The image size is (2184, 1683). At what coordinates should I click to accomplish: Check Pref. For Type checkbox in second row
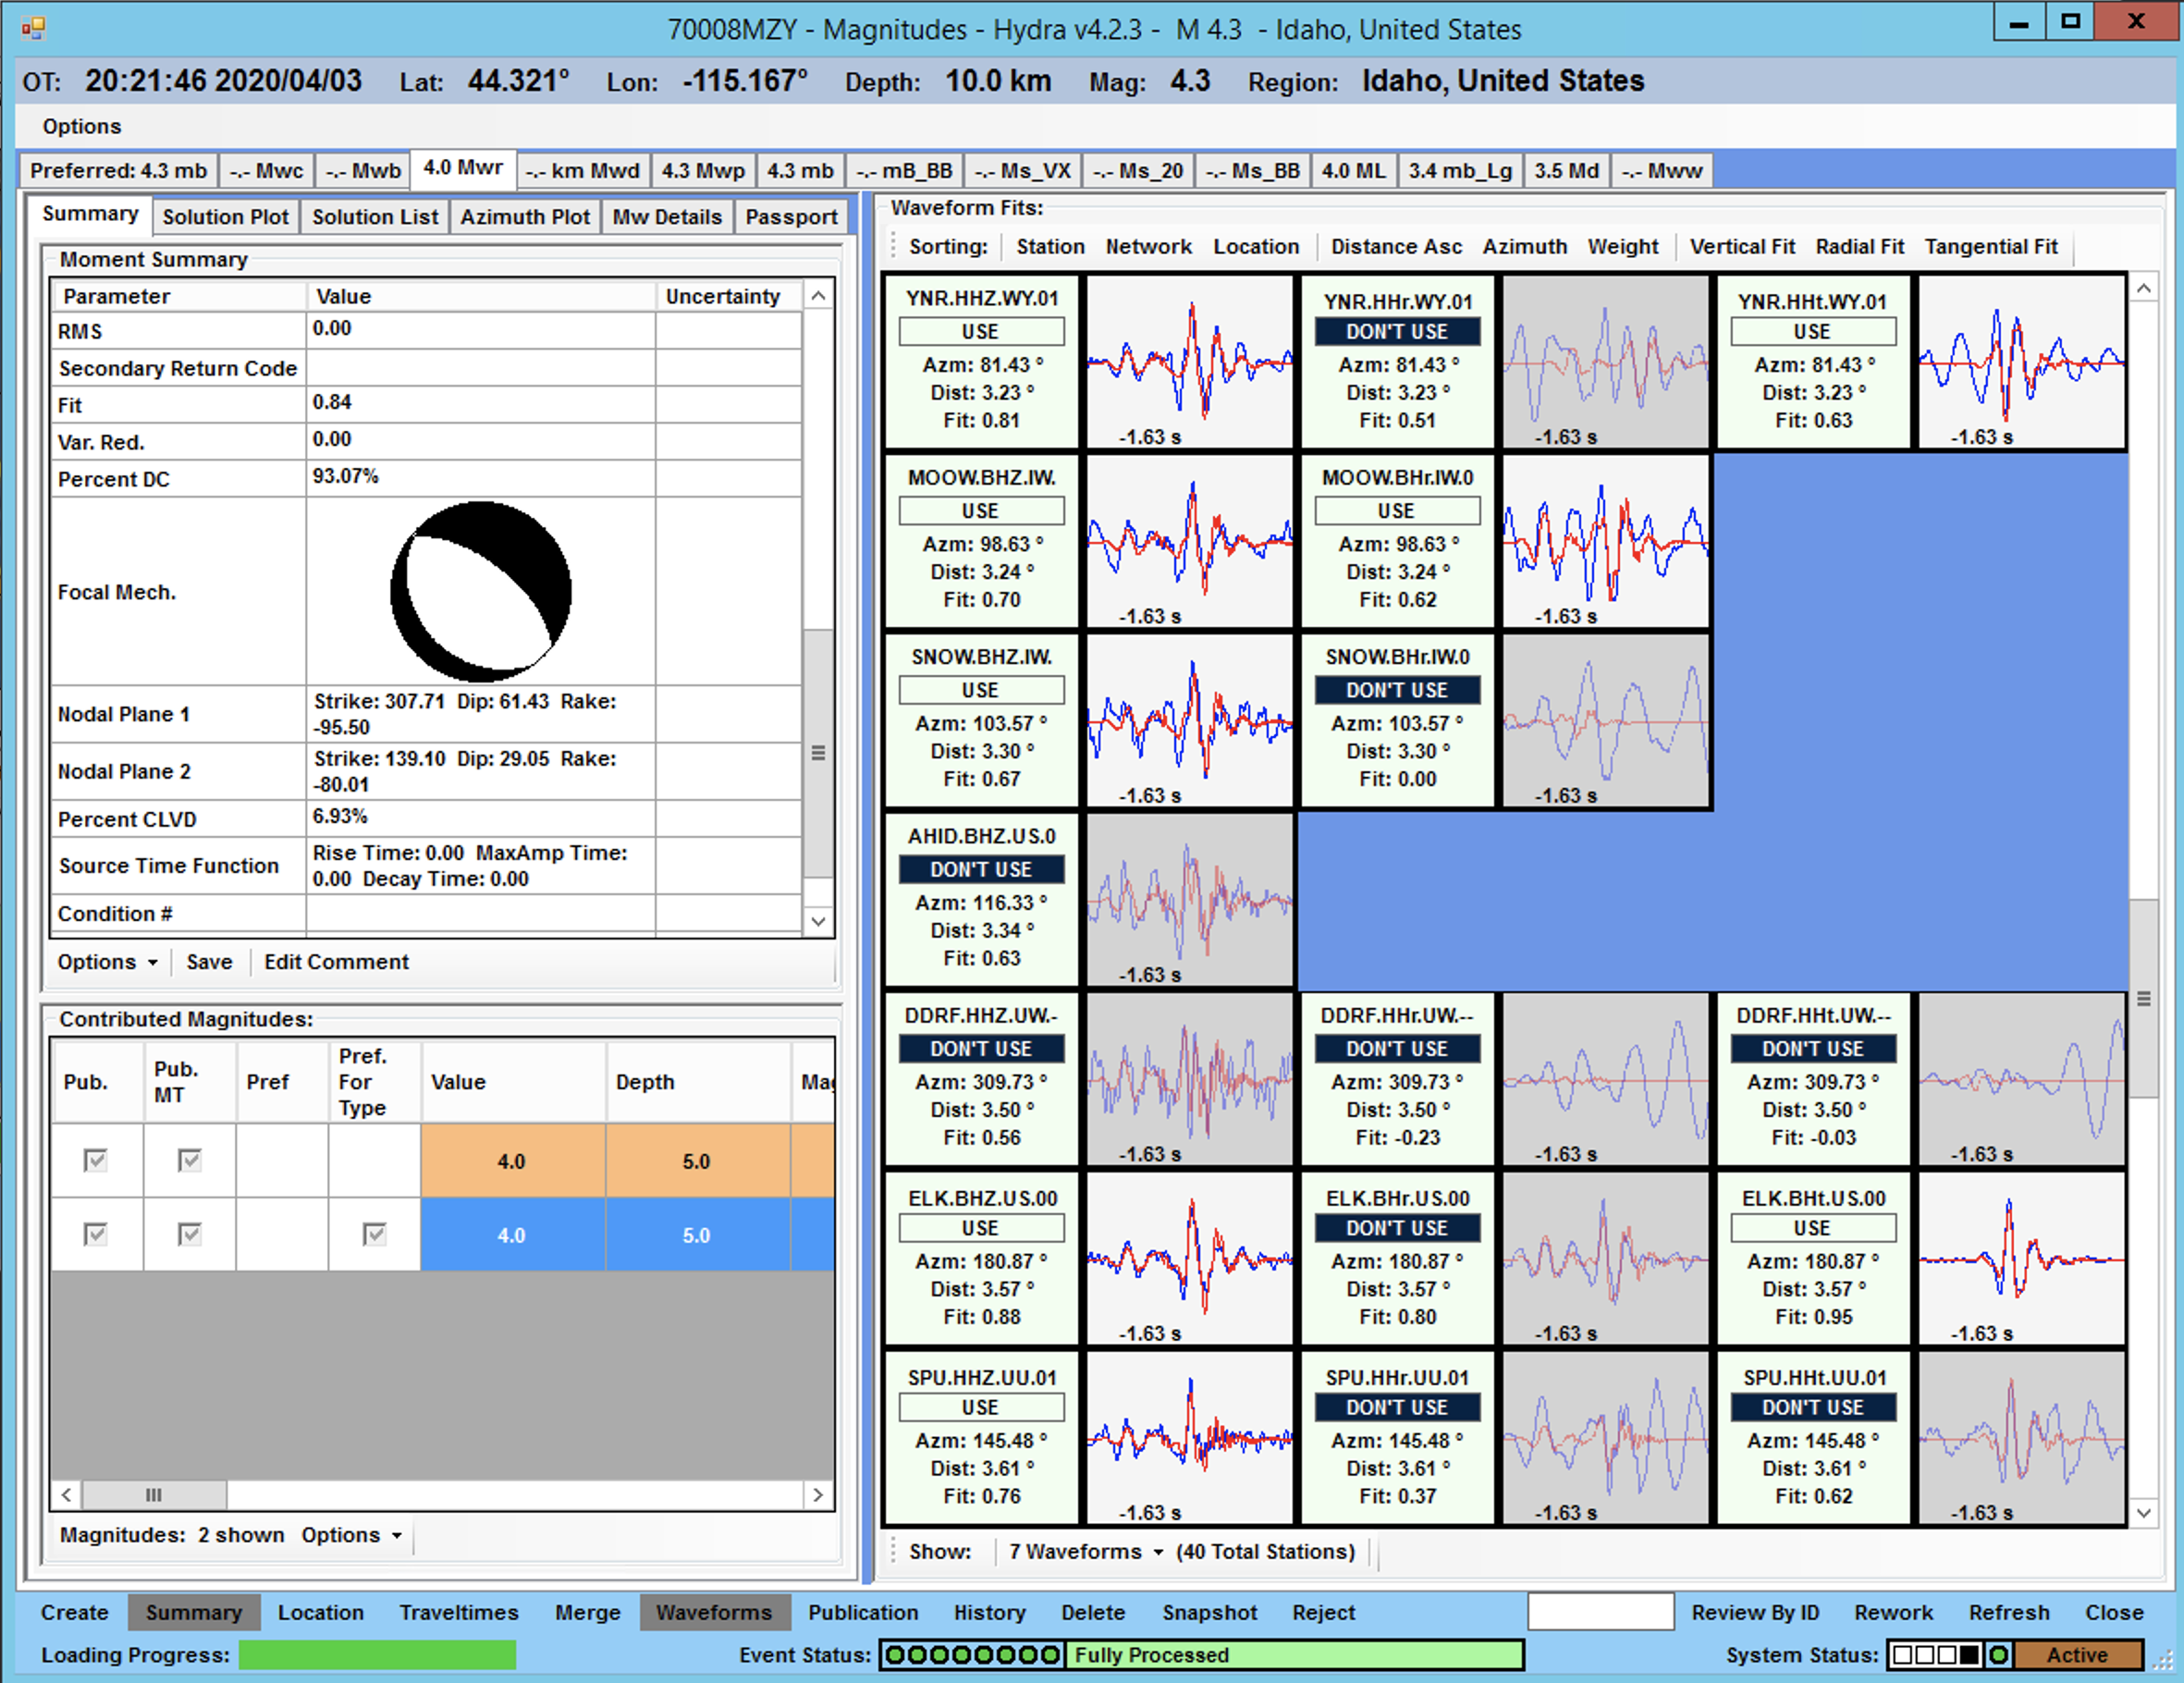pos(374,1234)
